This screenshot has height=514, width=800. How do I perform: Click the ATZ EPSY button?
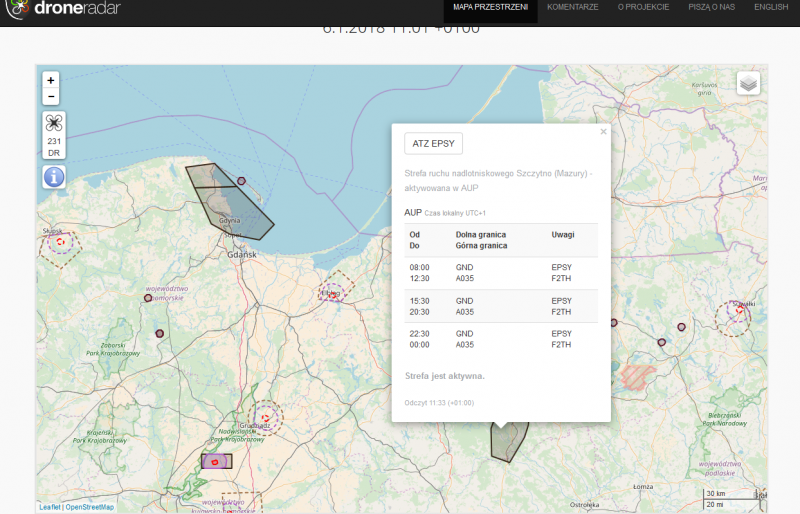point(433,144)
